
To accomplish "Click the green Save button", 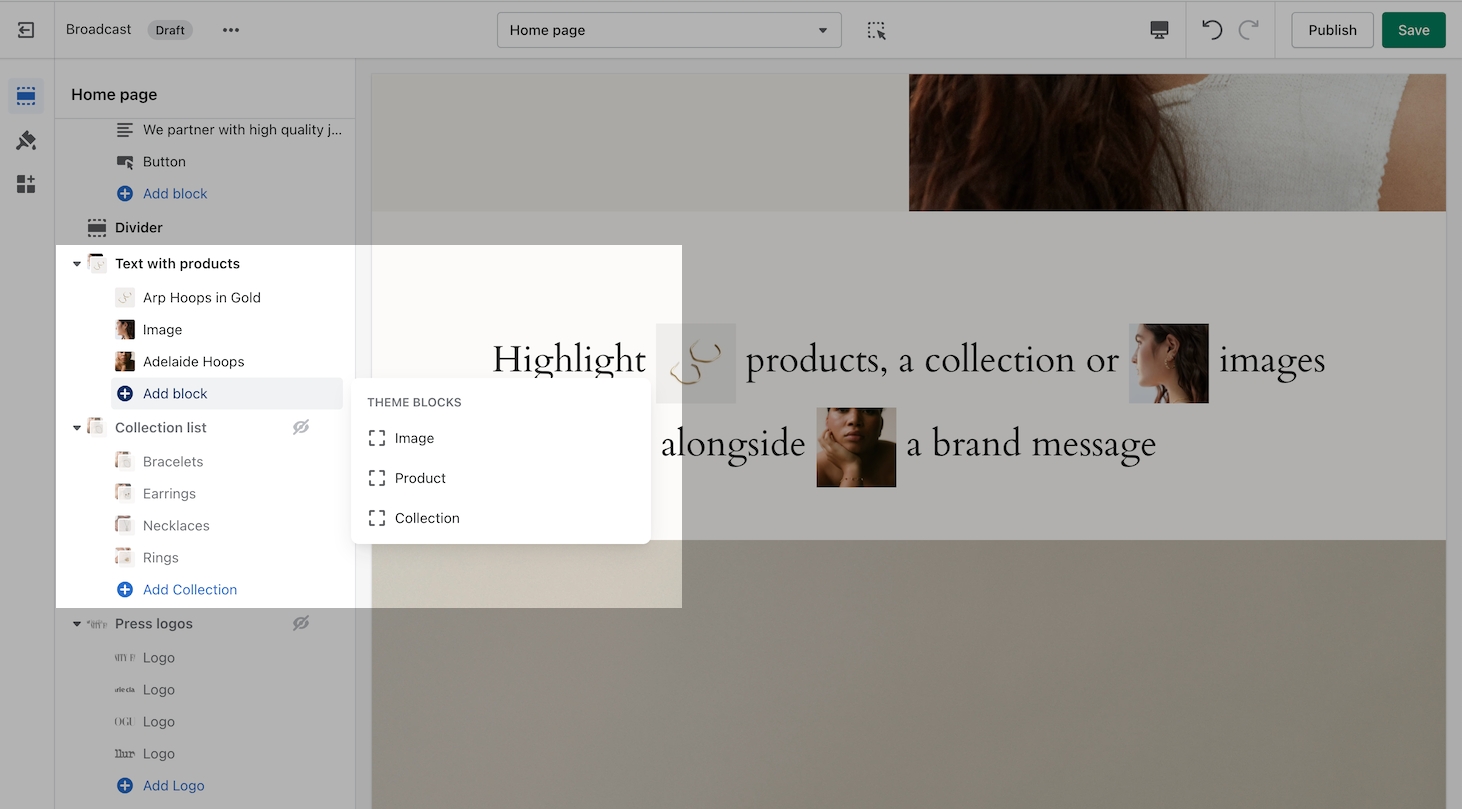I will (1413, 30).
